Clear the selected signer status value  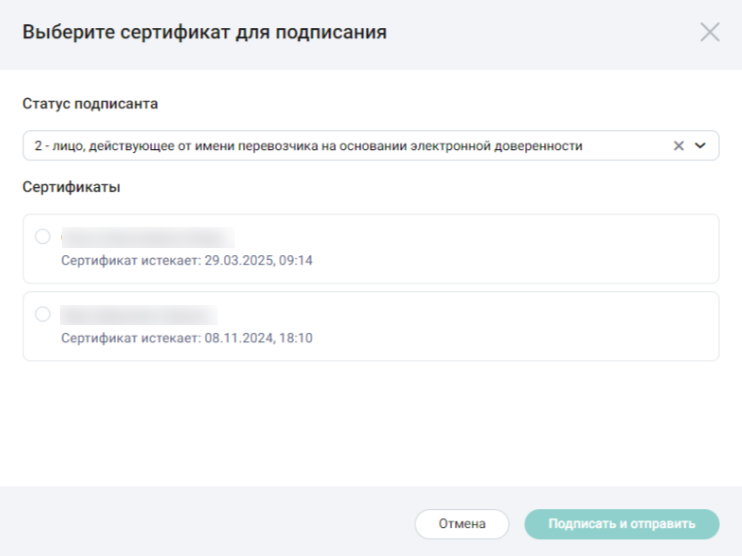click(679, 146)
